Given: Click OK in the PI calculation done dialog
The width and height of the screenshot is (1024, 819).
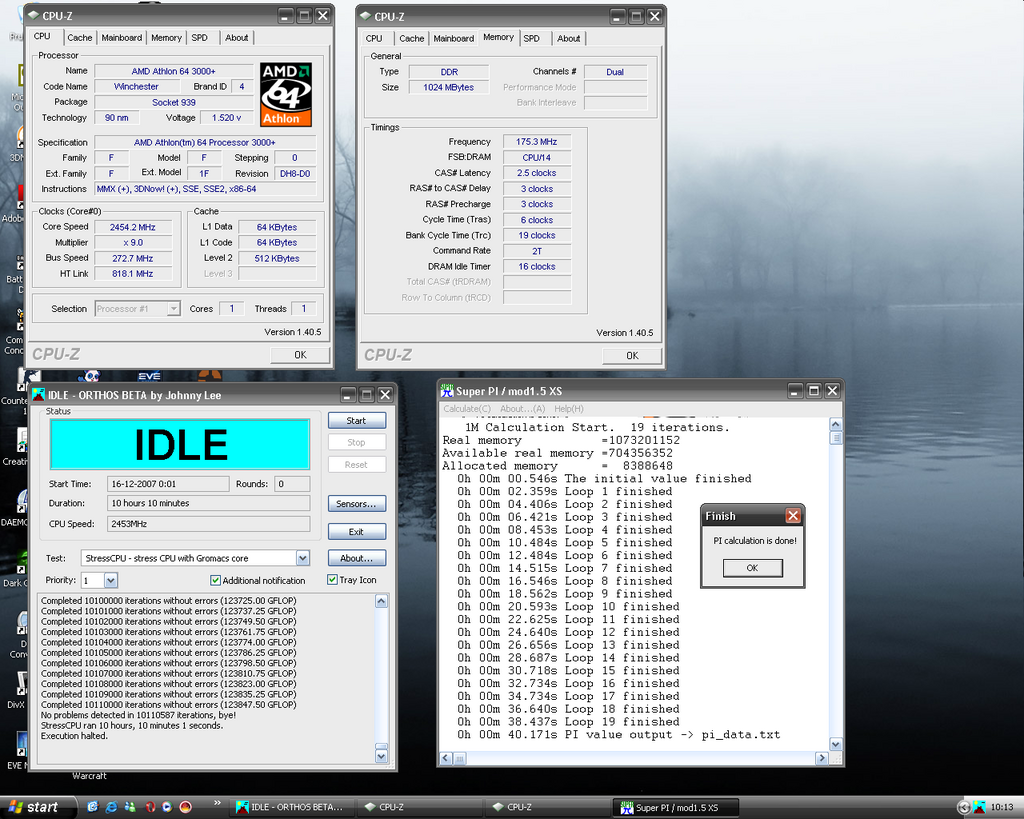Looking at the screenshot, I should [752, 568].
